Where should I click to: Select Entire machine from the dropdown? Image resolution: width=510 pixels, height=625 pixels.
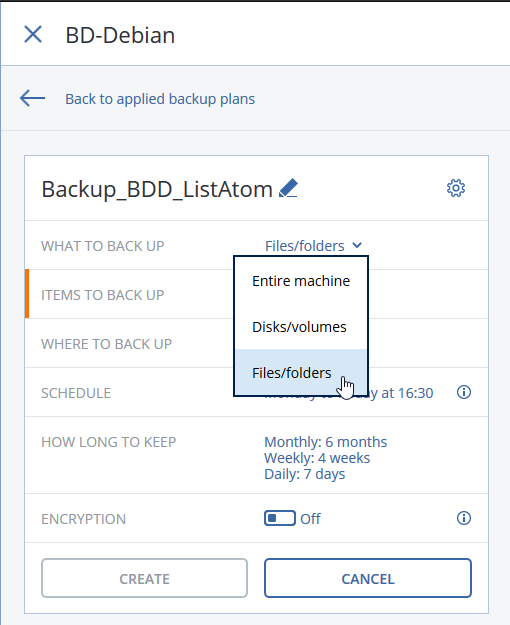[x=301, y=281]
